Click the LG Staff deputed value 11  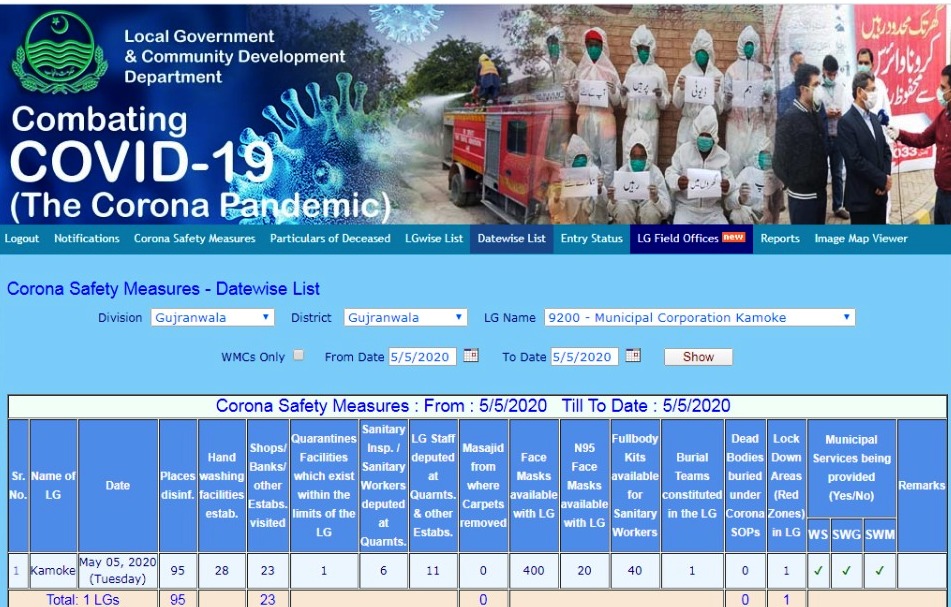[x=433, y=571]
